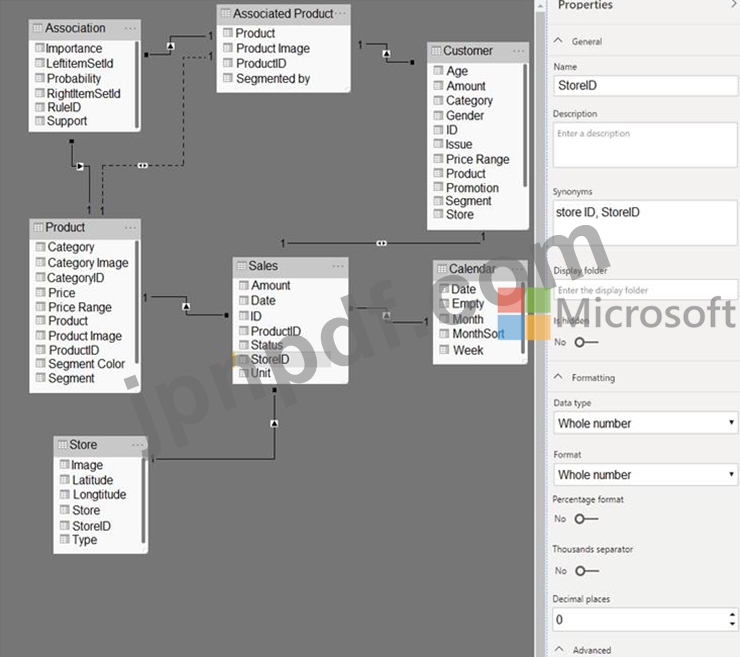Toggle the Percentage format switch
The image size is (740, 657).
(586, 519)
